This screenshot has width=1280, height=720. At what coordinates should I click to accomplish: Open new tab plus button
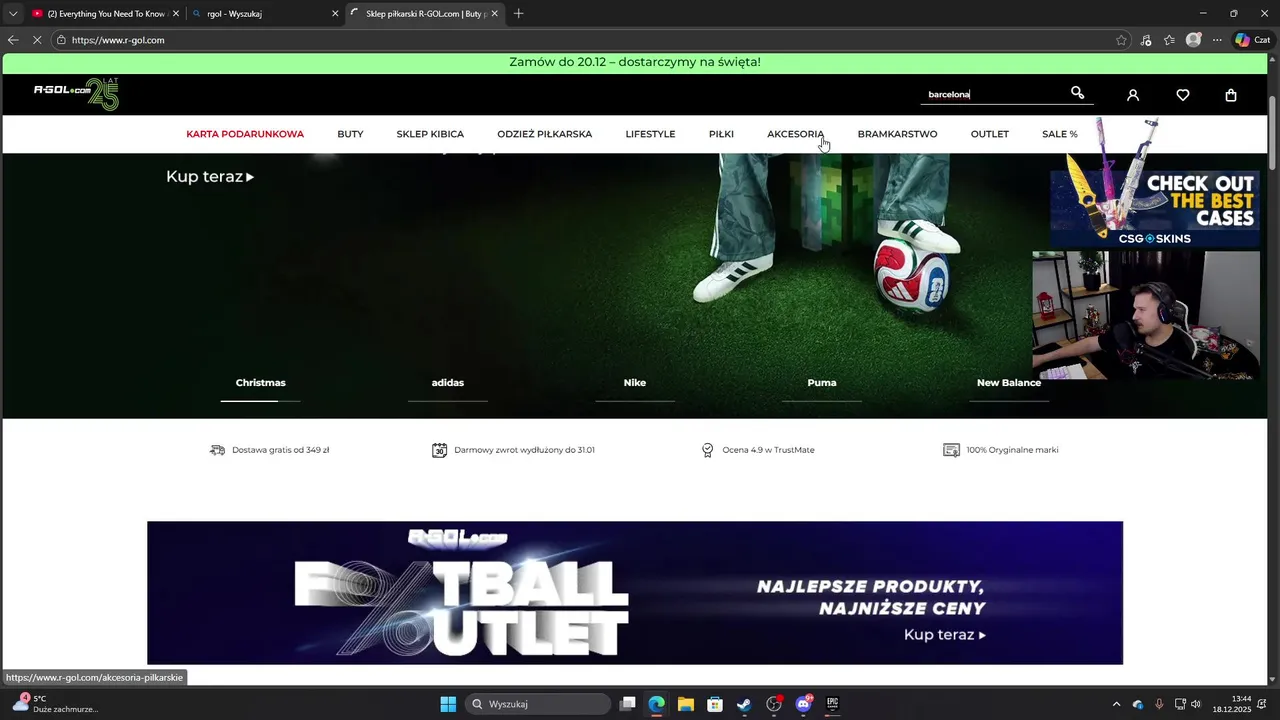(518, 14)
